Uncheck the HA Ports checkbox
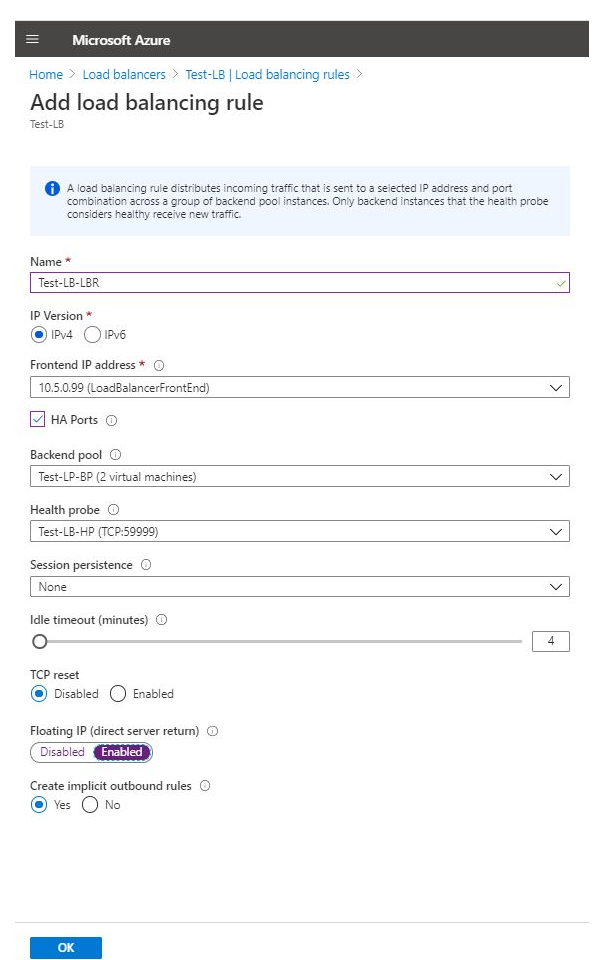 (x=38, y=420)
